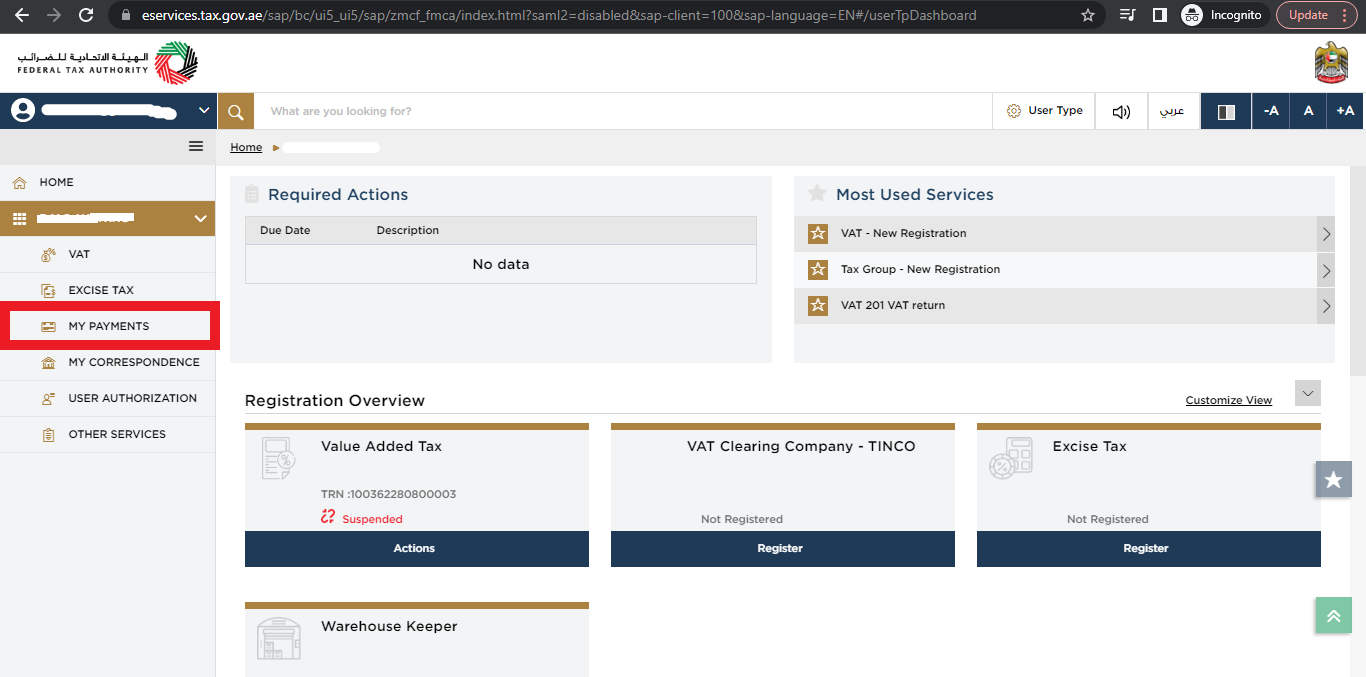Click Actions on Value Added Tax card
The height and width of the screenshot is (677, 1366).
417,548
